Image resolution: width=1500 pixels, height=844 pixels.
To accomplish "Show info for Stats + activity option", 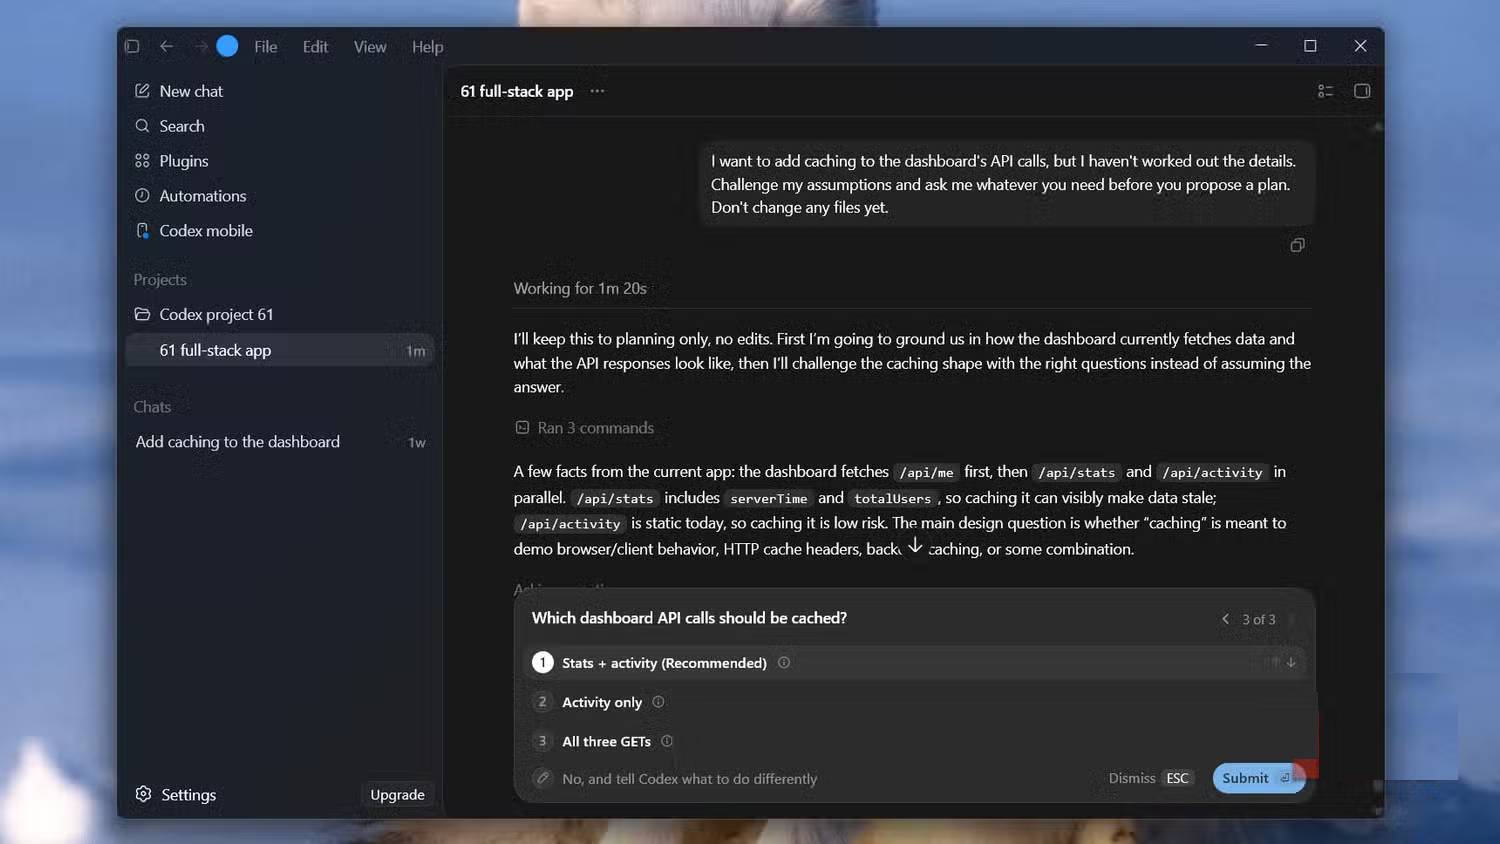I will click(784, 662).
